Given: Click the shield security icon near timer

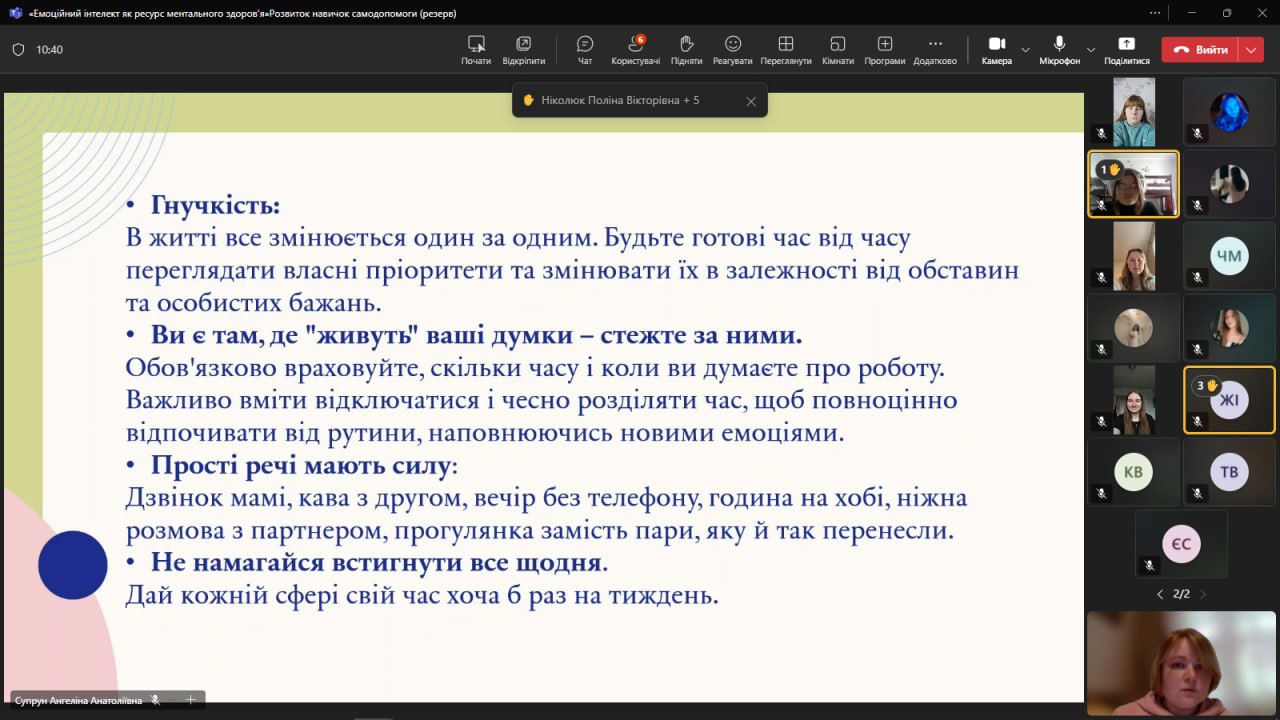Looking at the screenshot, I should (18, 49).
